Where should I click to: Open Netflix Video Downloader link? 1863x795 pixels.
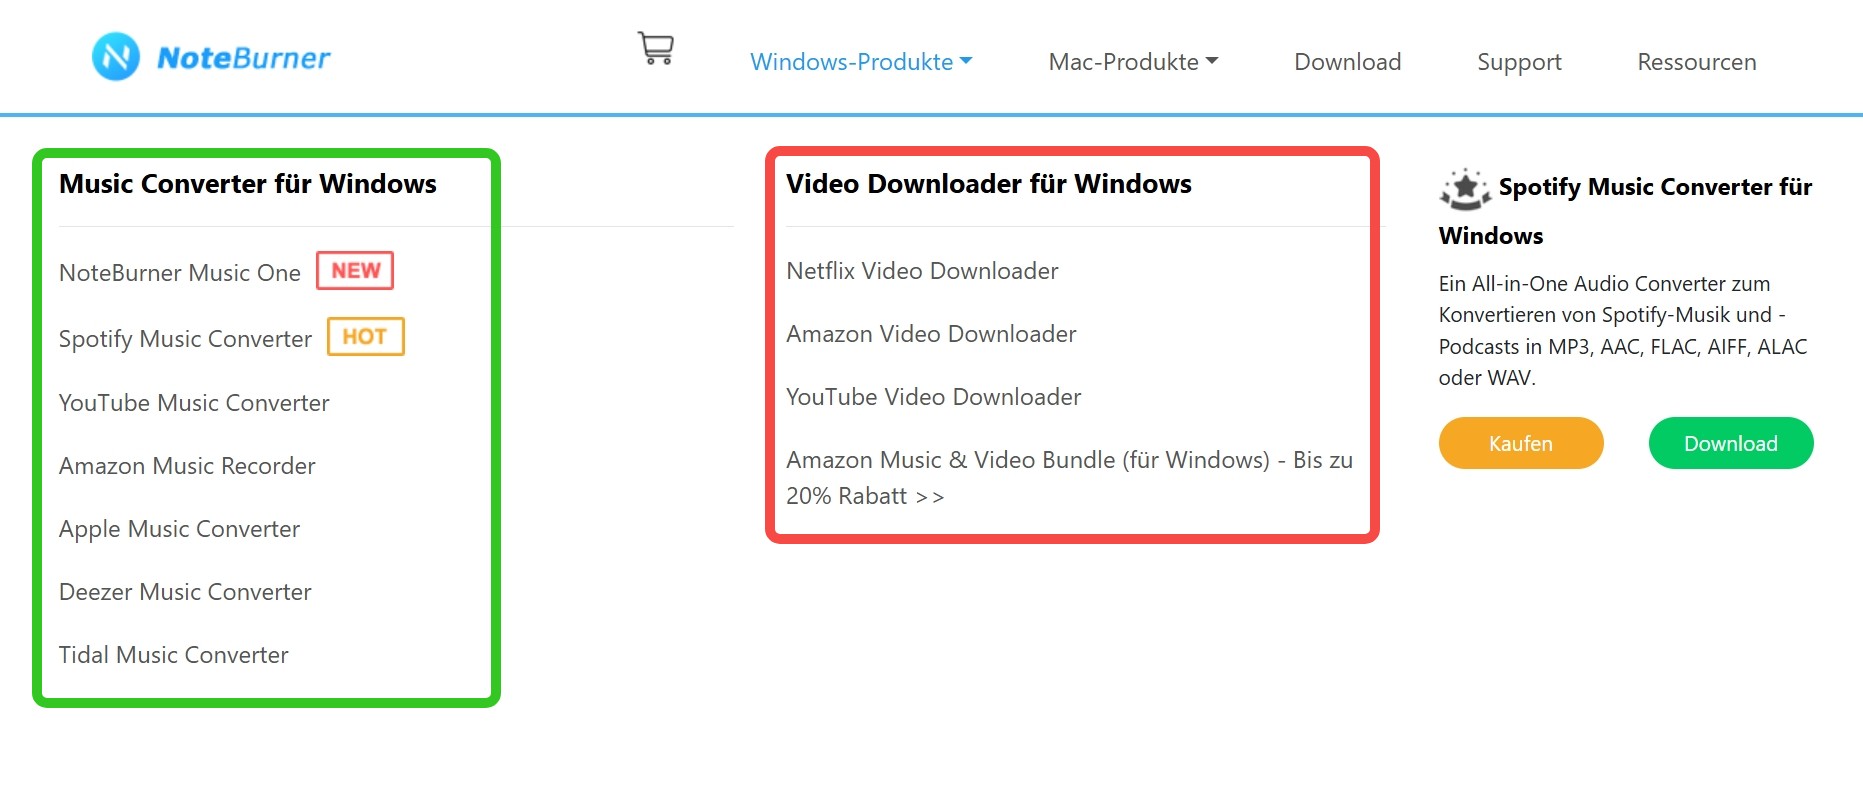point(922,271)
